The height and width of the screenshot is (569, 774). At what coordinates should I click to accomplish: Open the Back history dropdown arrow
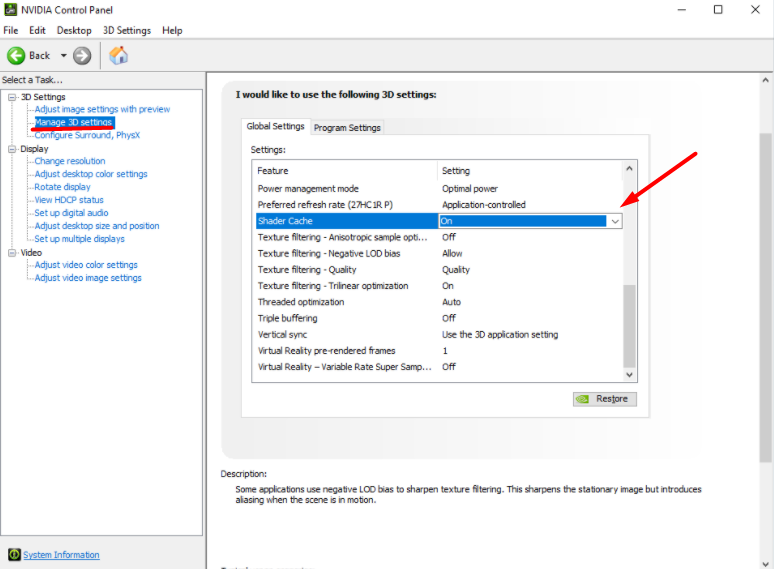pyautogui.click(x=64, y=56)
